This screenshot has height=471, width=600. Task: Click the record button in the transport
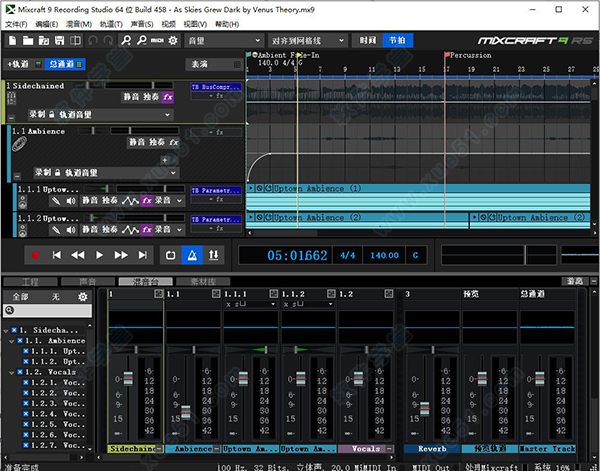point(35,255)
